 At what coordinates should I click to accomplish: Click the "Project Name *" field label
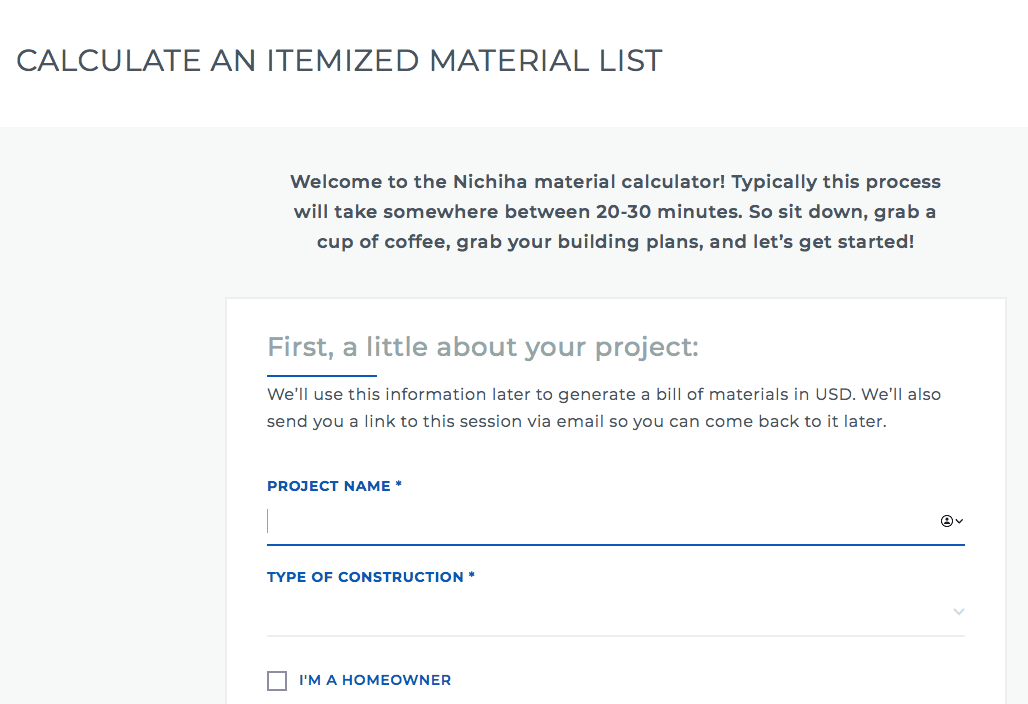point(334,486)
